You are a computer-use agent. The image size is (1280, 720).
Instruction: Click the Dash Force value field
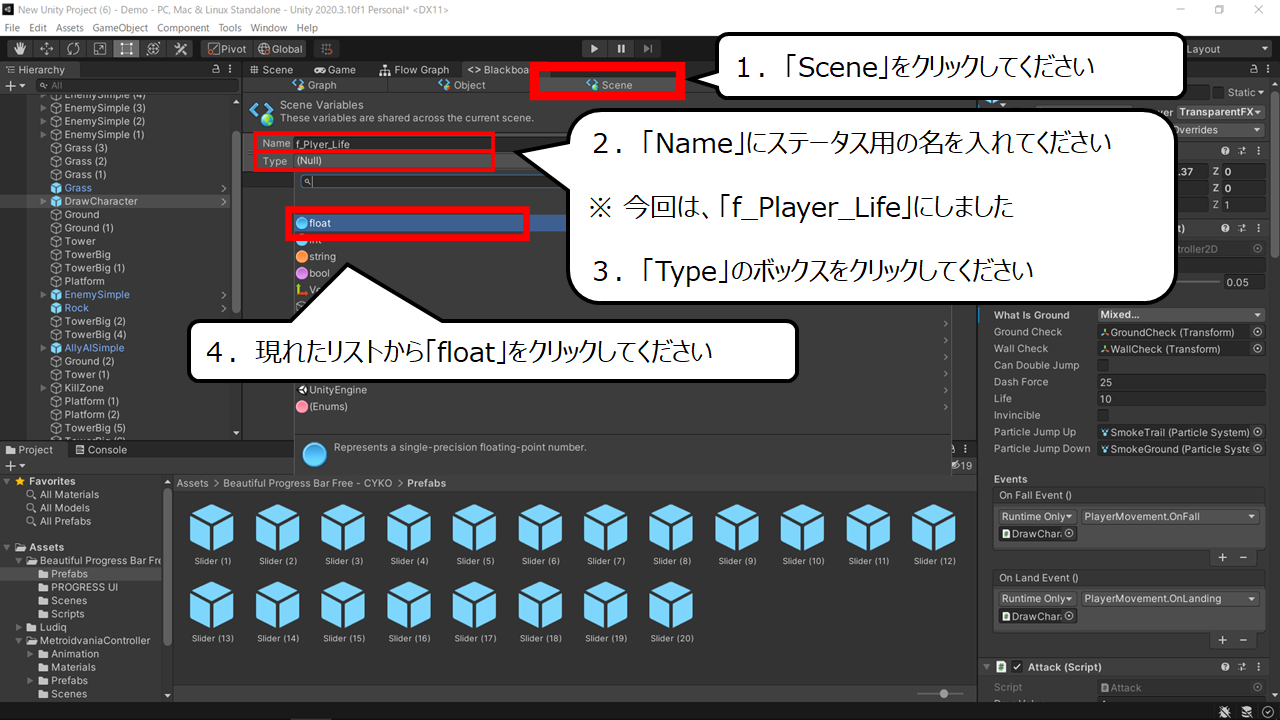1181,382
